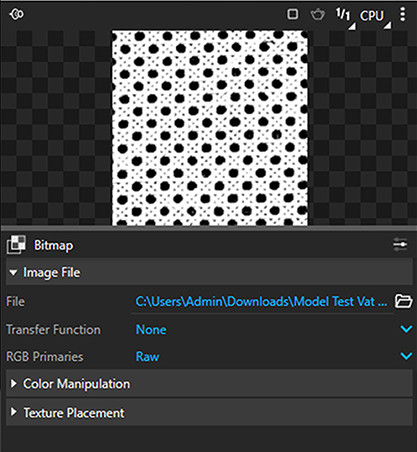Toggle the square region render icon

(293, 14)
